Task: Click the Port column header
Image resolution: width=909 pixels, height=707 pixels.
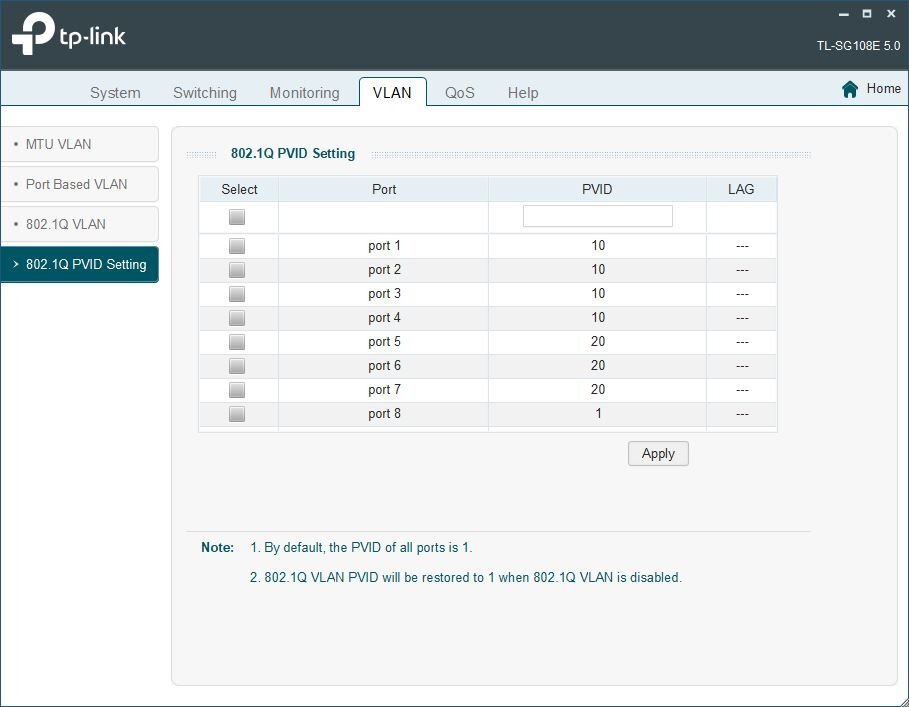Action: coord(384,189)
